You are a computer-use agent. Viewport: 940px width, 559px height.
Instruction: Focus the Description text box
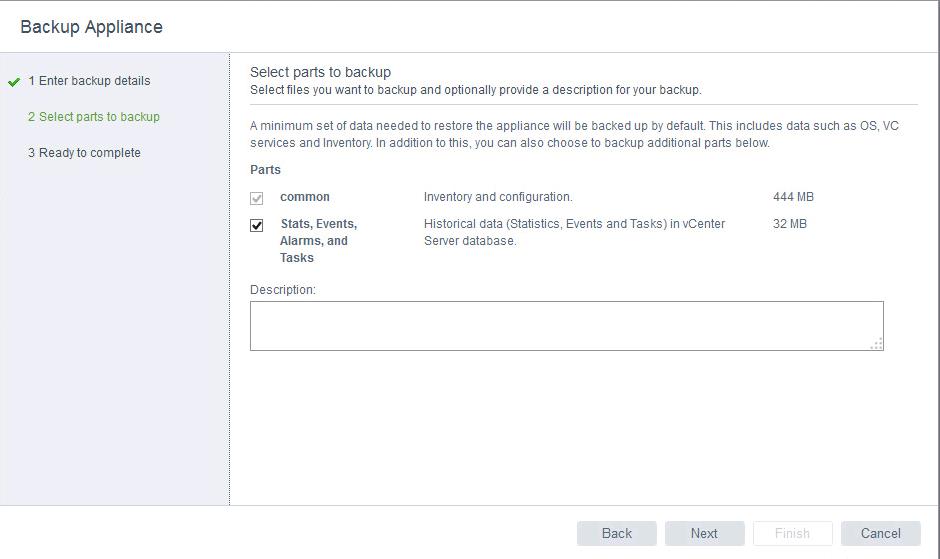tap(566, 326)
